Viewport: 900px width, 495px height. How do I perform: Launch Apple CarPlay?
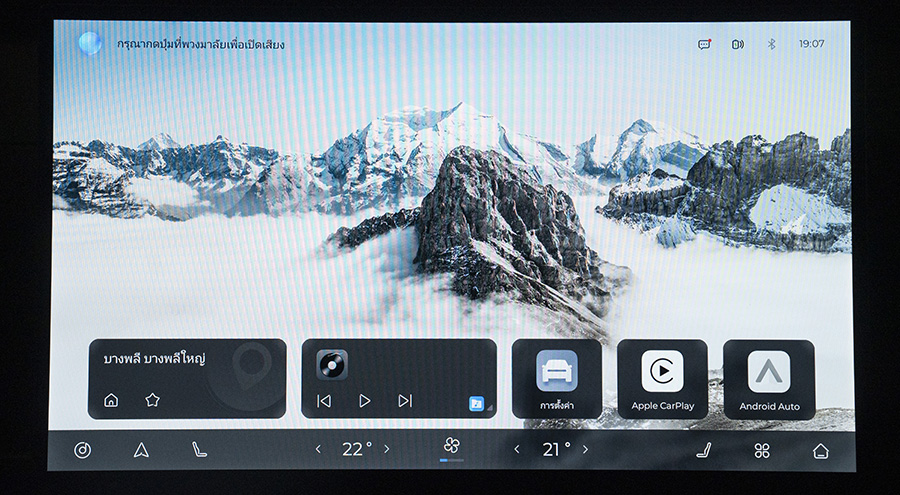(662, 379)
